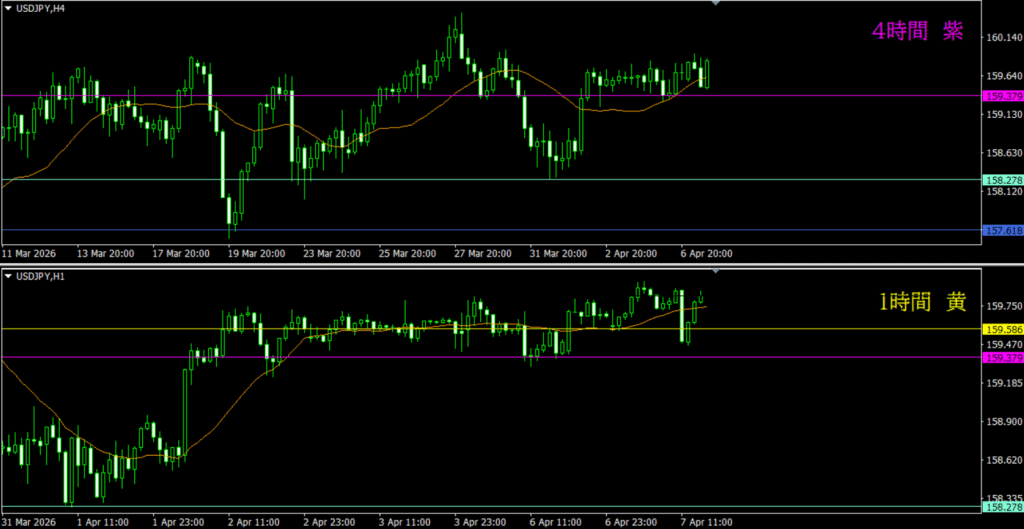Click chart shift triangle atop H4 chart
The width and height of the screenshot is (1024, 529).
click(715, 4)
